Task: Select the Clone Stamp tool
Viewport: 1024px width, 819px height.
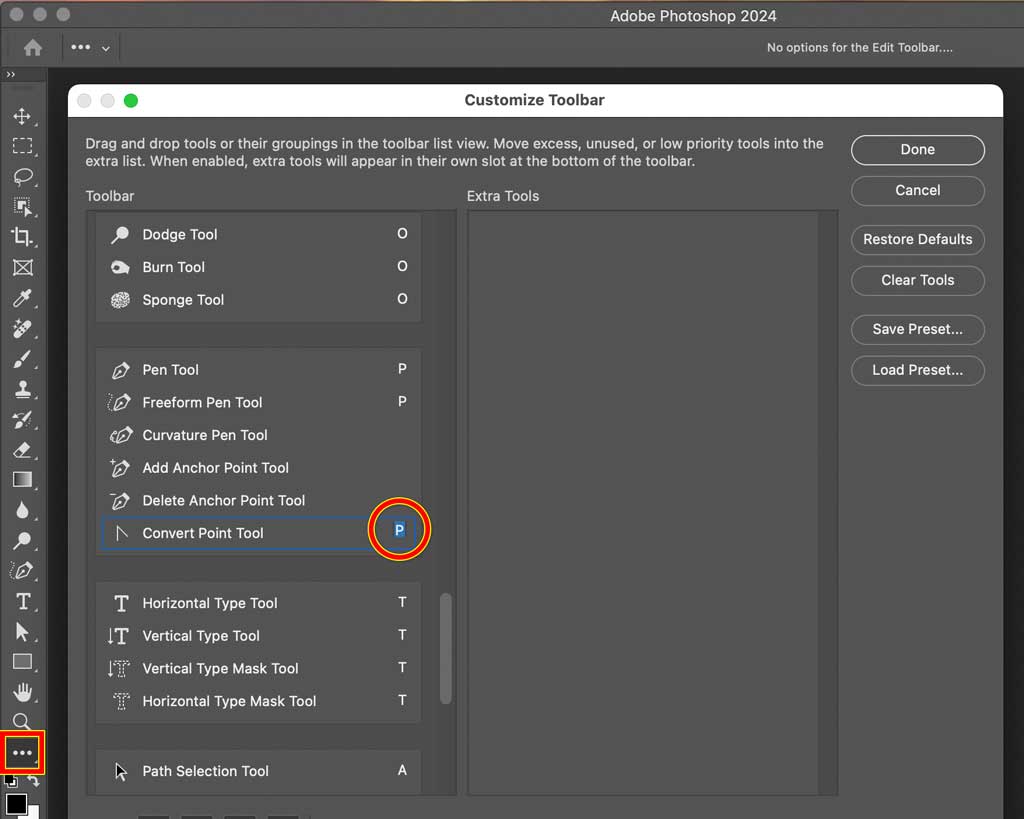Action: pos(22,389)
